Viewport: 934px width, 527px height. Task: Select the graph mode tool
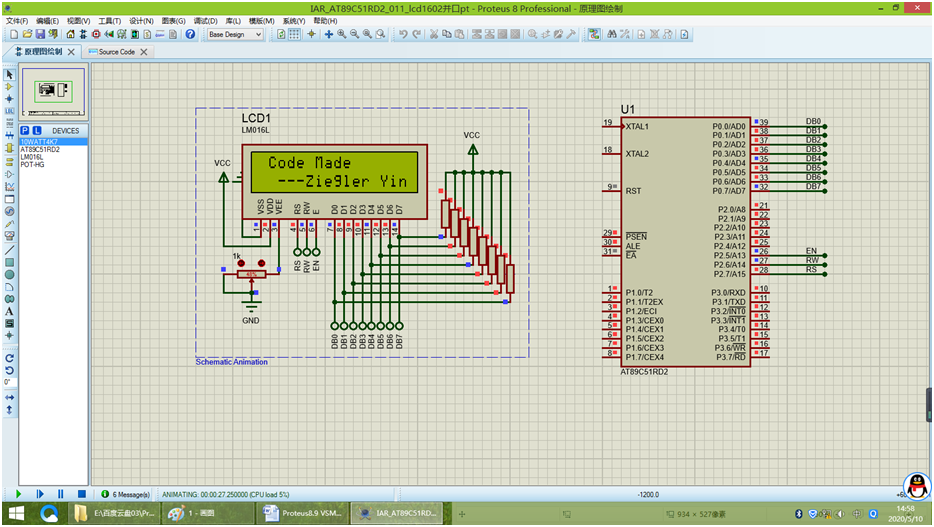(x=10, y=186)
